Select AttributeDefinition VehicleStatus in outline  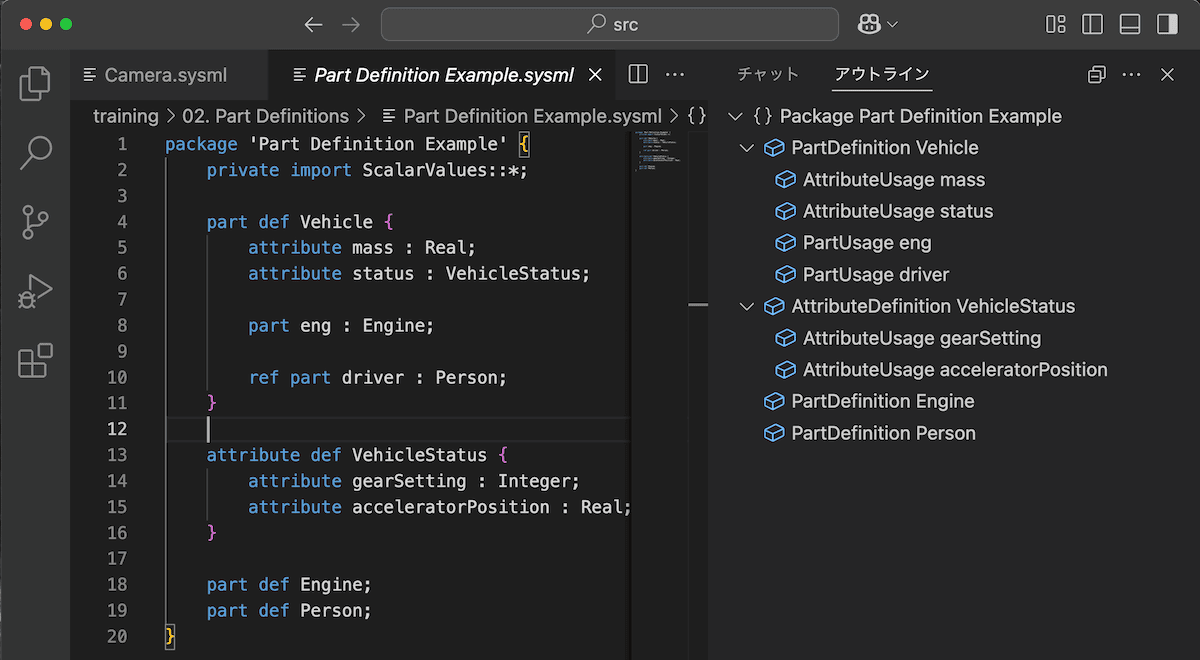click(933, 307)
